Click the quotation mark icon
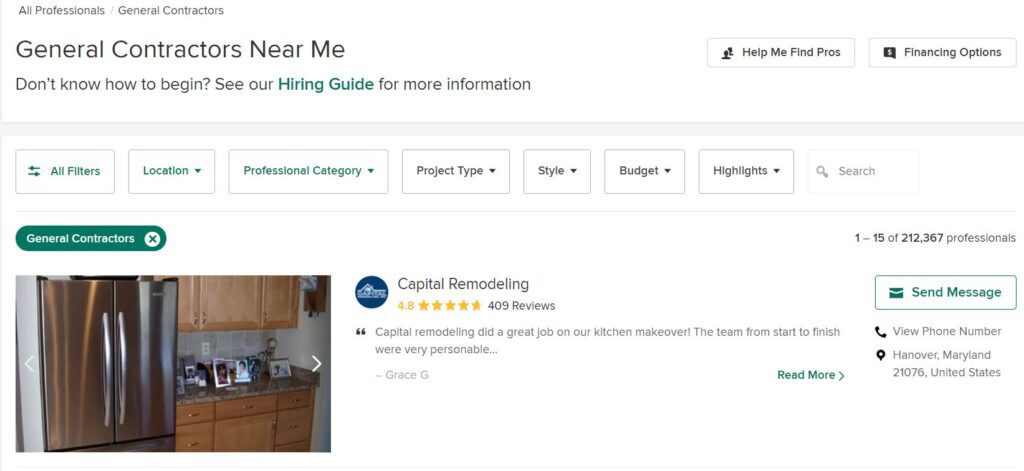The image size is (1024, 471). pyautogui.click(x=360, y=332)
